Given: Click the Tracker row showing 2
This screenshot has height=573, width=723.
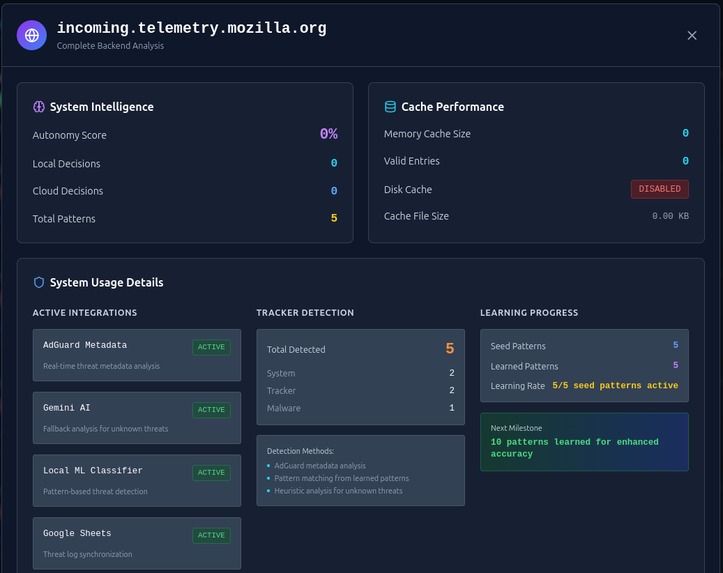Looking at the screenshot, I should click(361, 390).
